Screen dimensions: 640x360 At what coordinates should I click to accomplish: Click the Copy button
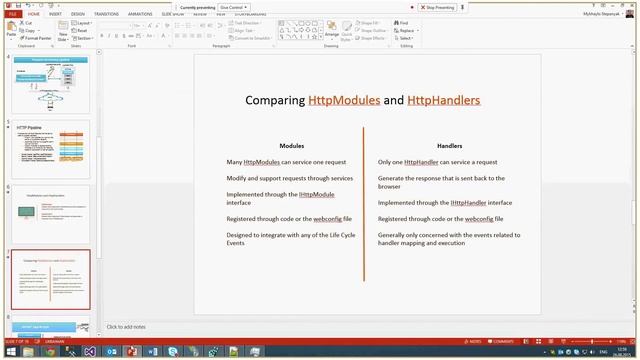28,31
